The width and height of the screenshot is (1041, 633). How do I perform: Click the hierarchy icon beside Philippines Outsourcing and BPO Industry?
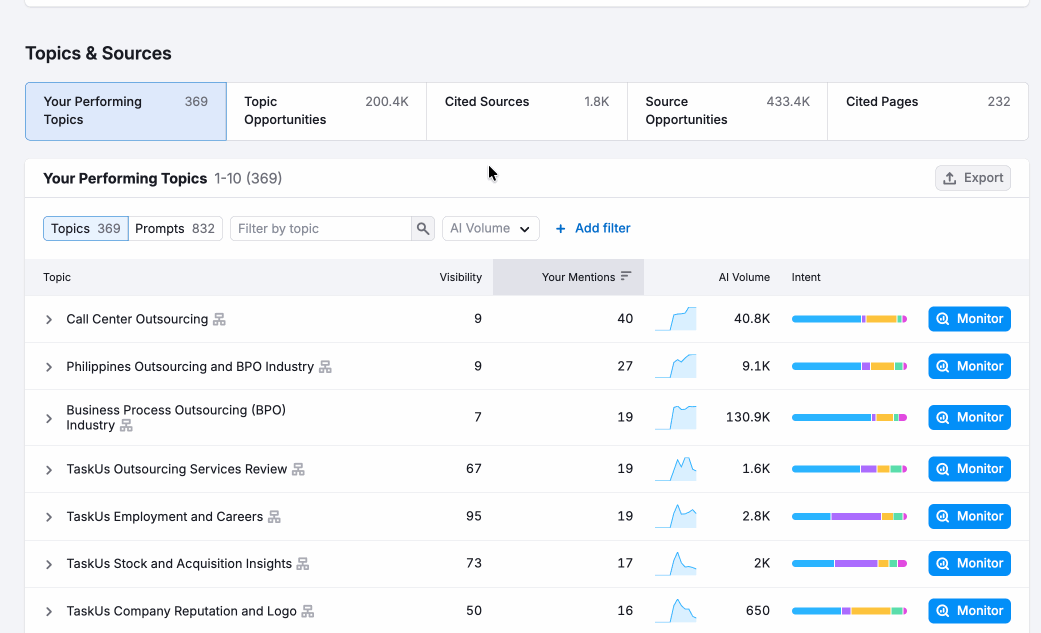pyautogui.click(x=325, y=367)
